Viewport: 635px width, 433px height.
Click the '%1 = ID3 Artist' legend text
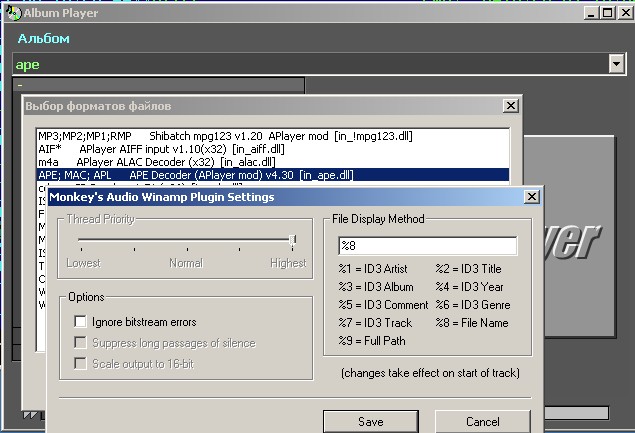pyautogui.click(x=373, y=269)
